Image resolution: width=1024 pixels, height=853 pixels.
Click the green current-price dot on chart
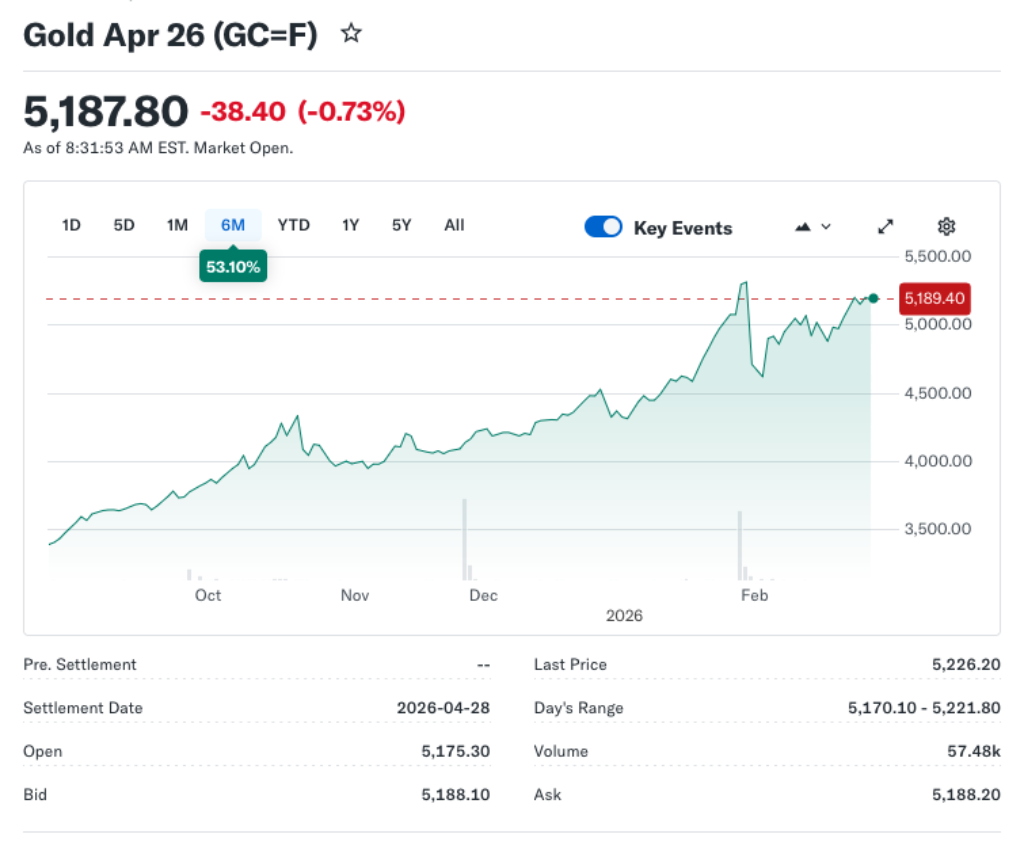click(x=872, y=298)
